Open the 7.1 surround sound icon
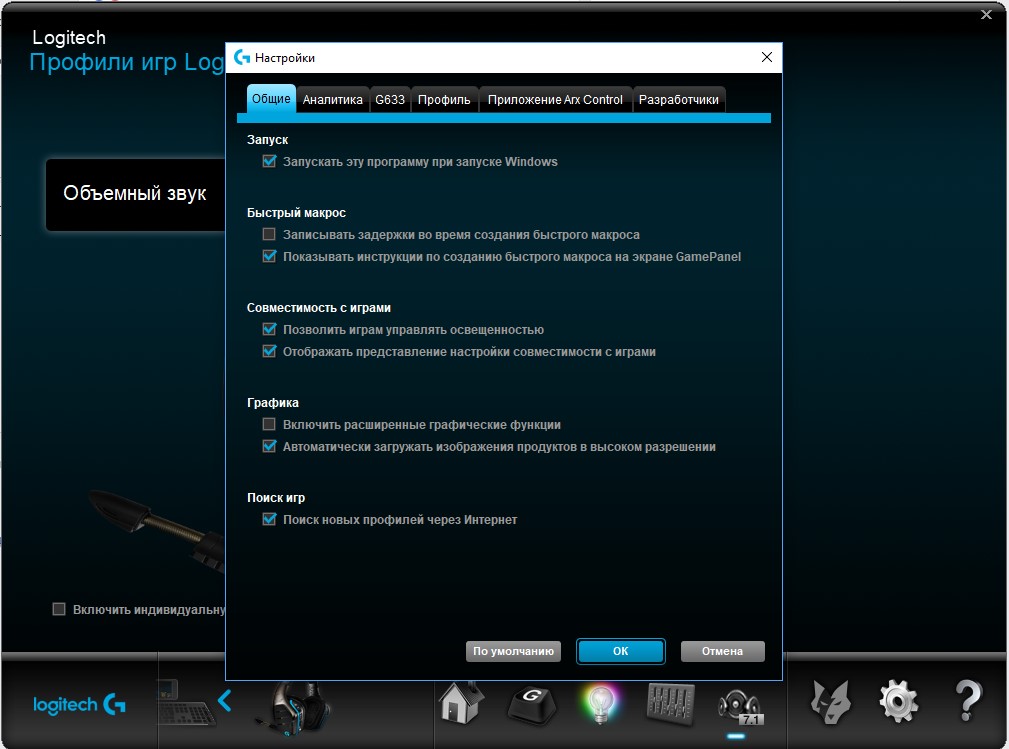Viewport: 1009px width, 749px height. [x=739, y=707]
